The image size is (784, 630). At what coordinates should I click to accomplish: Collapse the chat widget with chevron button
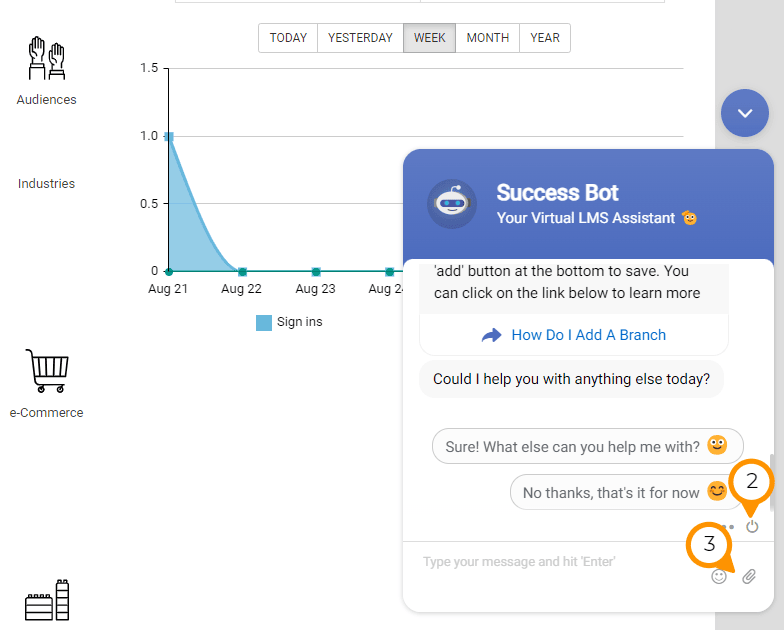744,113
